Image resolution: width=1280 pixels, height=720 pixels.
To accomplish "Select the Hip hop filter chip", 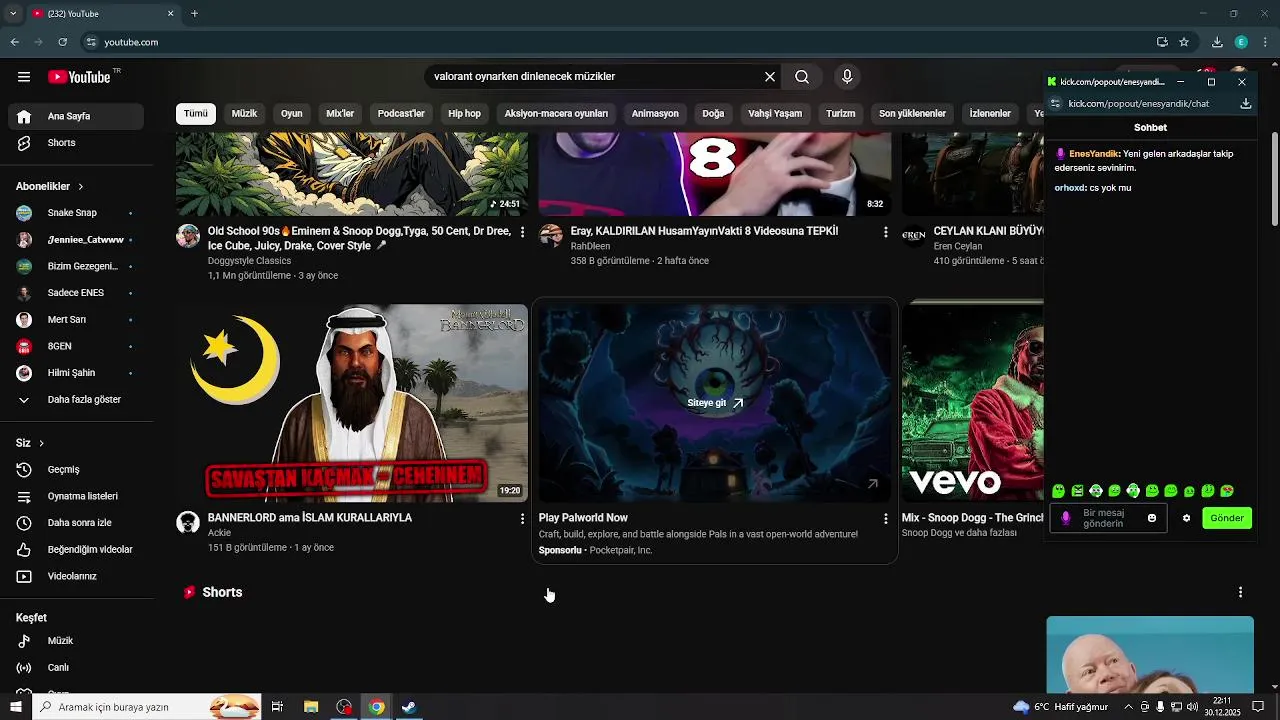I will 464,114.
